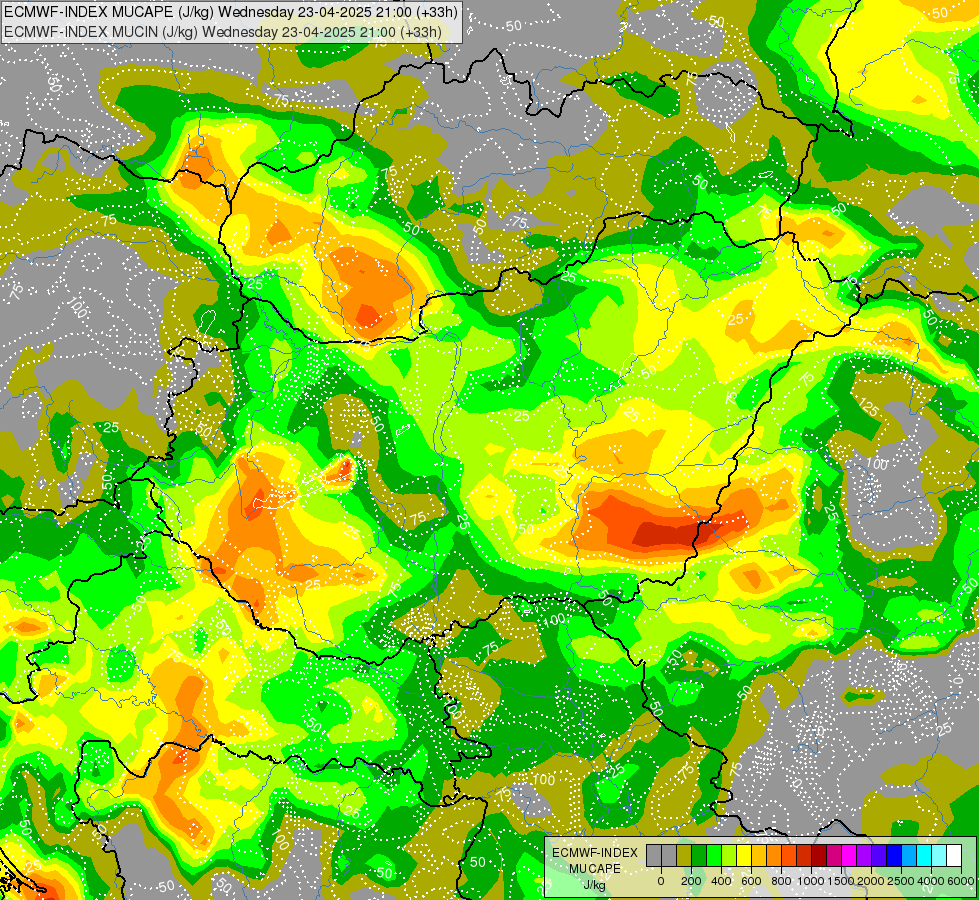Select the bright magenta legend swatch

click(x=849, y=856)
